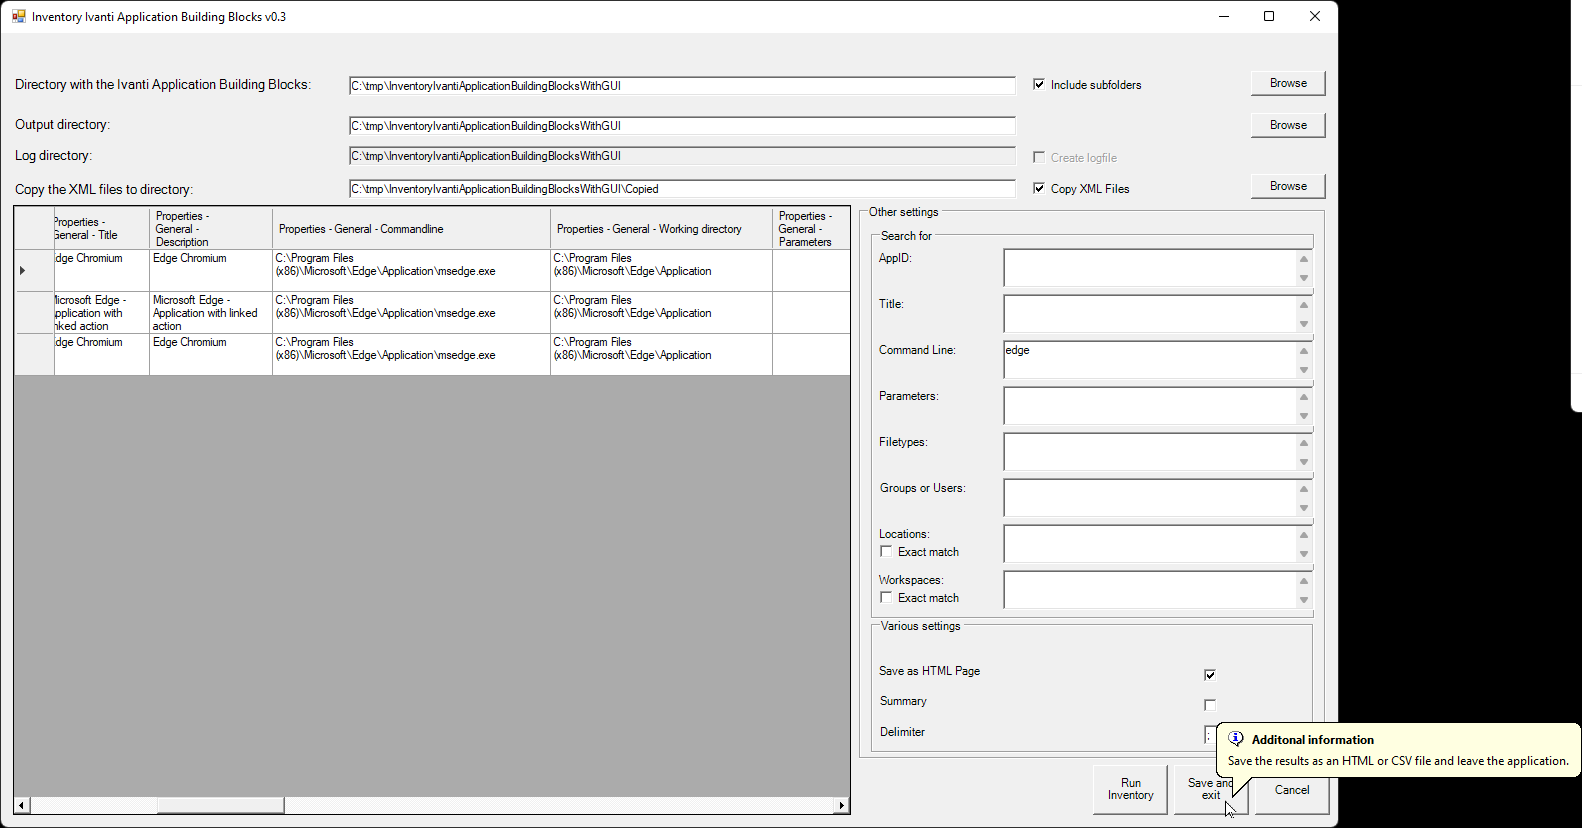
Task: Click the grid's right scroll arrow
Action: [842, 805]
